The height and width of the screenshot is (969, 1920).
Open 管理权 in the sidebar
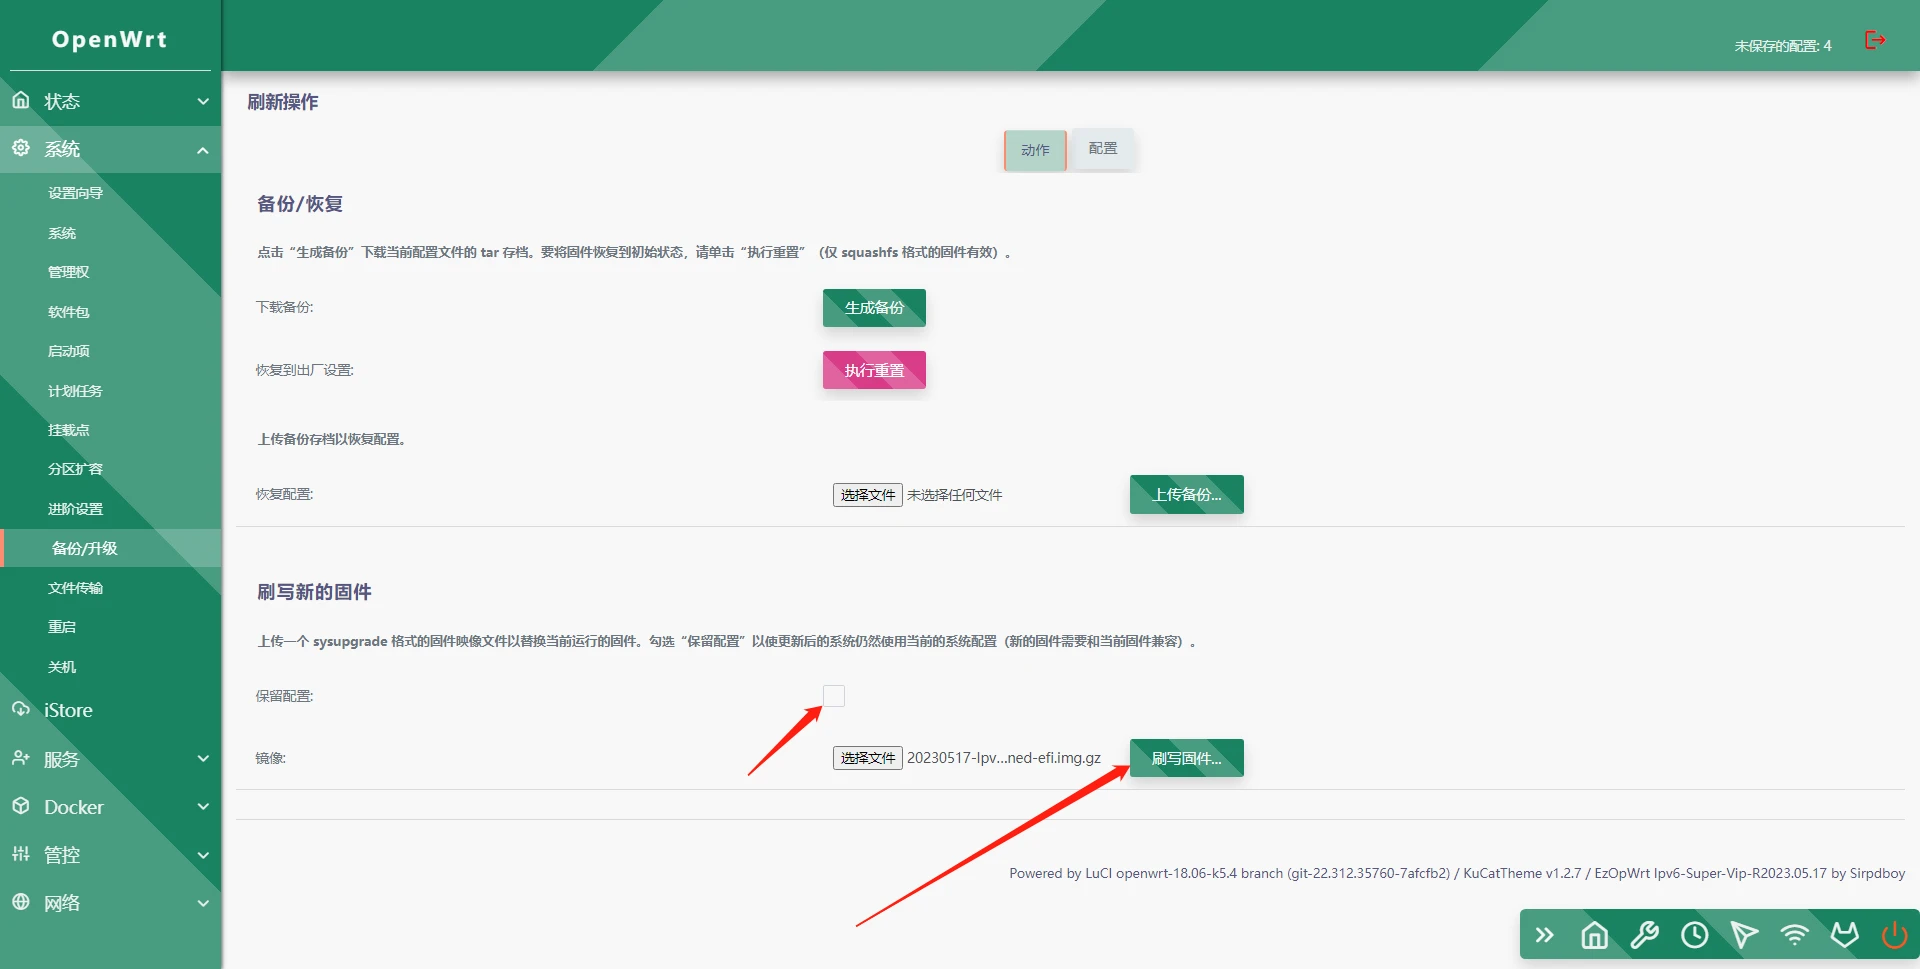pyautogui.click(x=69, y=272)
